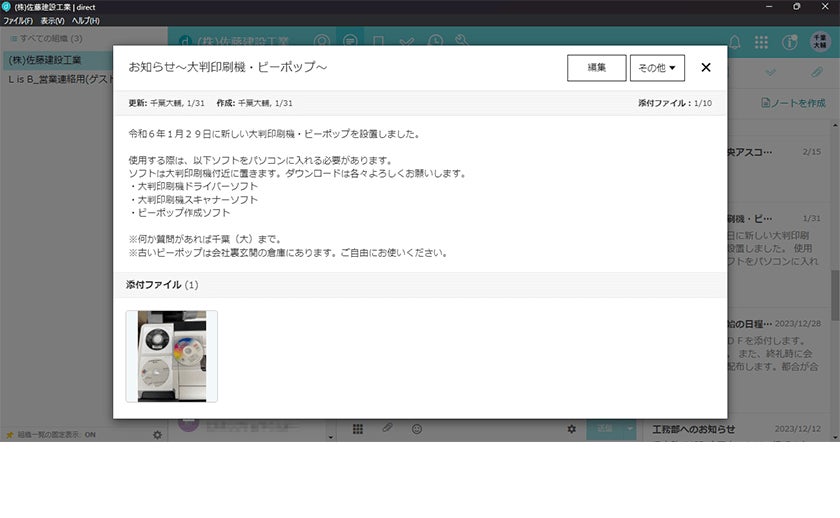Expand すべての組織 (3) list
This screenshot has height=518, width=840.
point(47,39)
